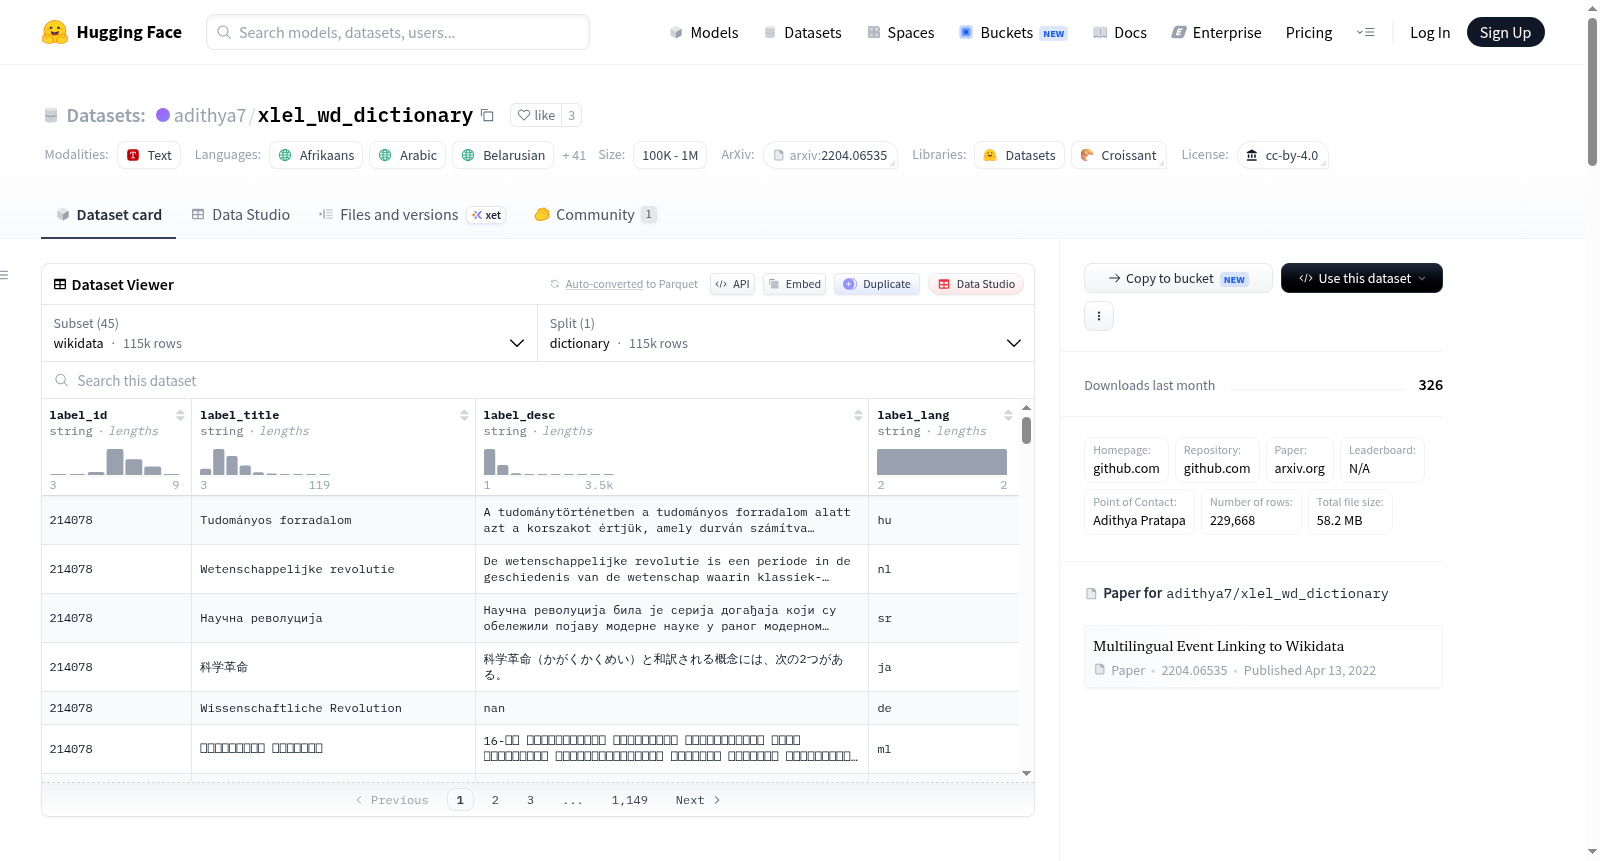Expand the Split dictionary dropdown
The width and height of the screenshot is (1600, 861).
tap(785, 333)
